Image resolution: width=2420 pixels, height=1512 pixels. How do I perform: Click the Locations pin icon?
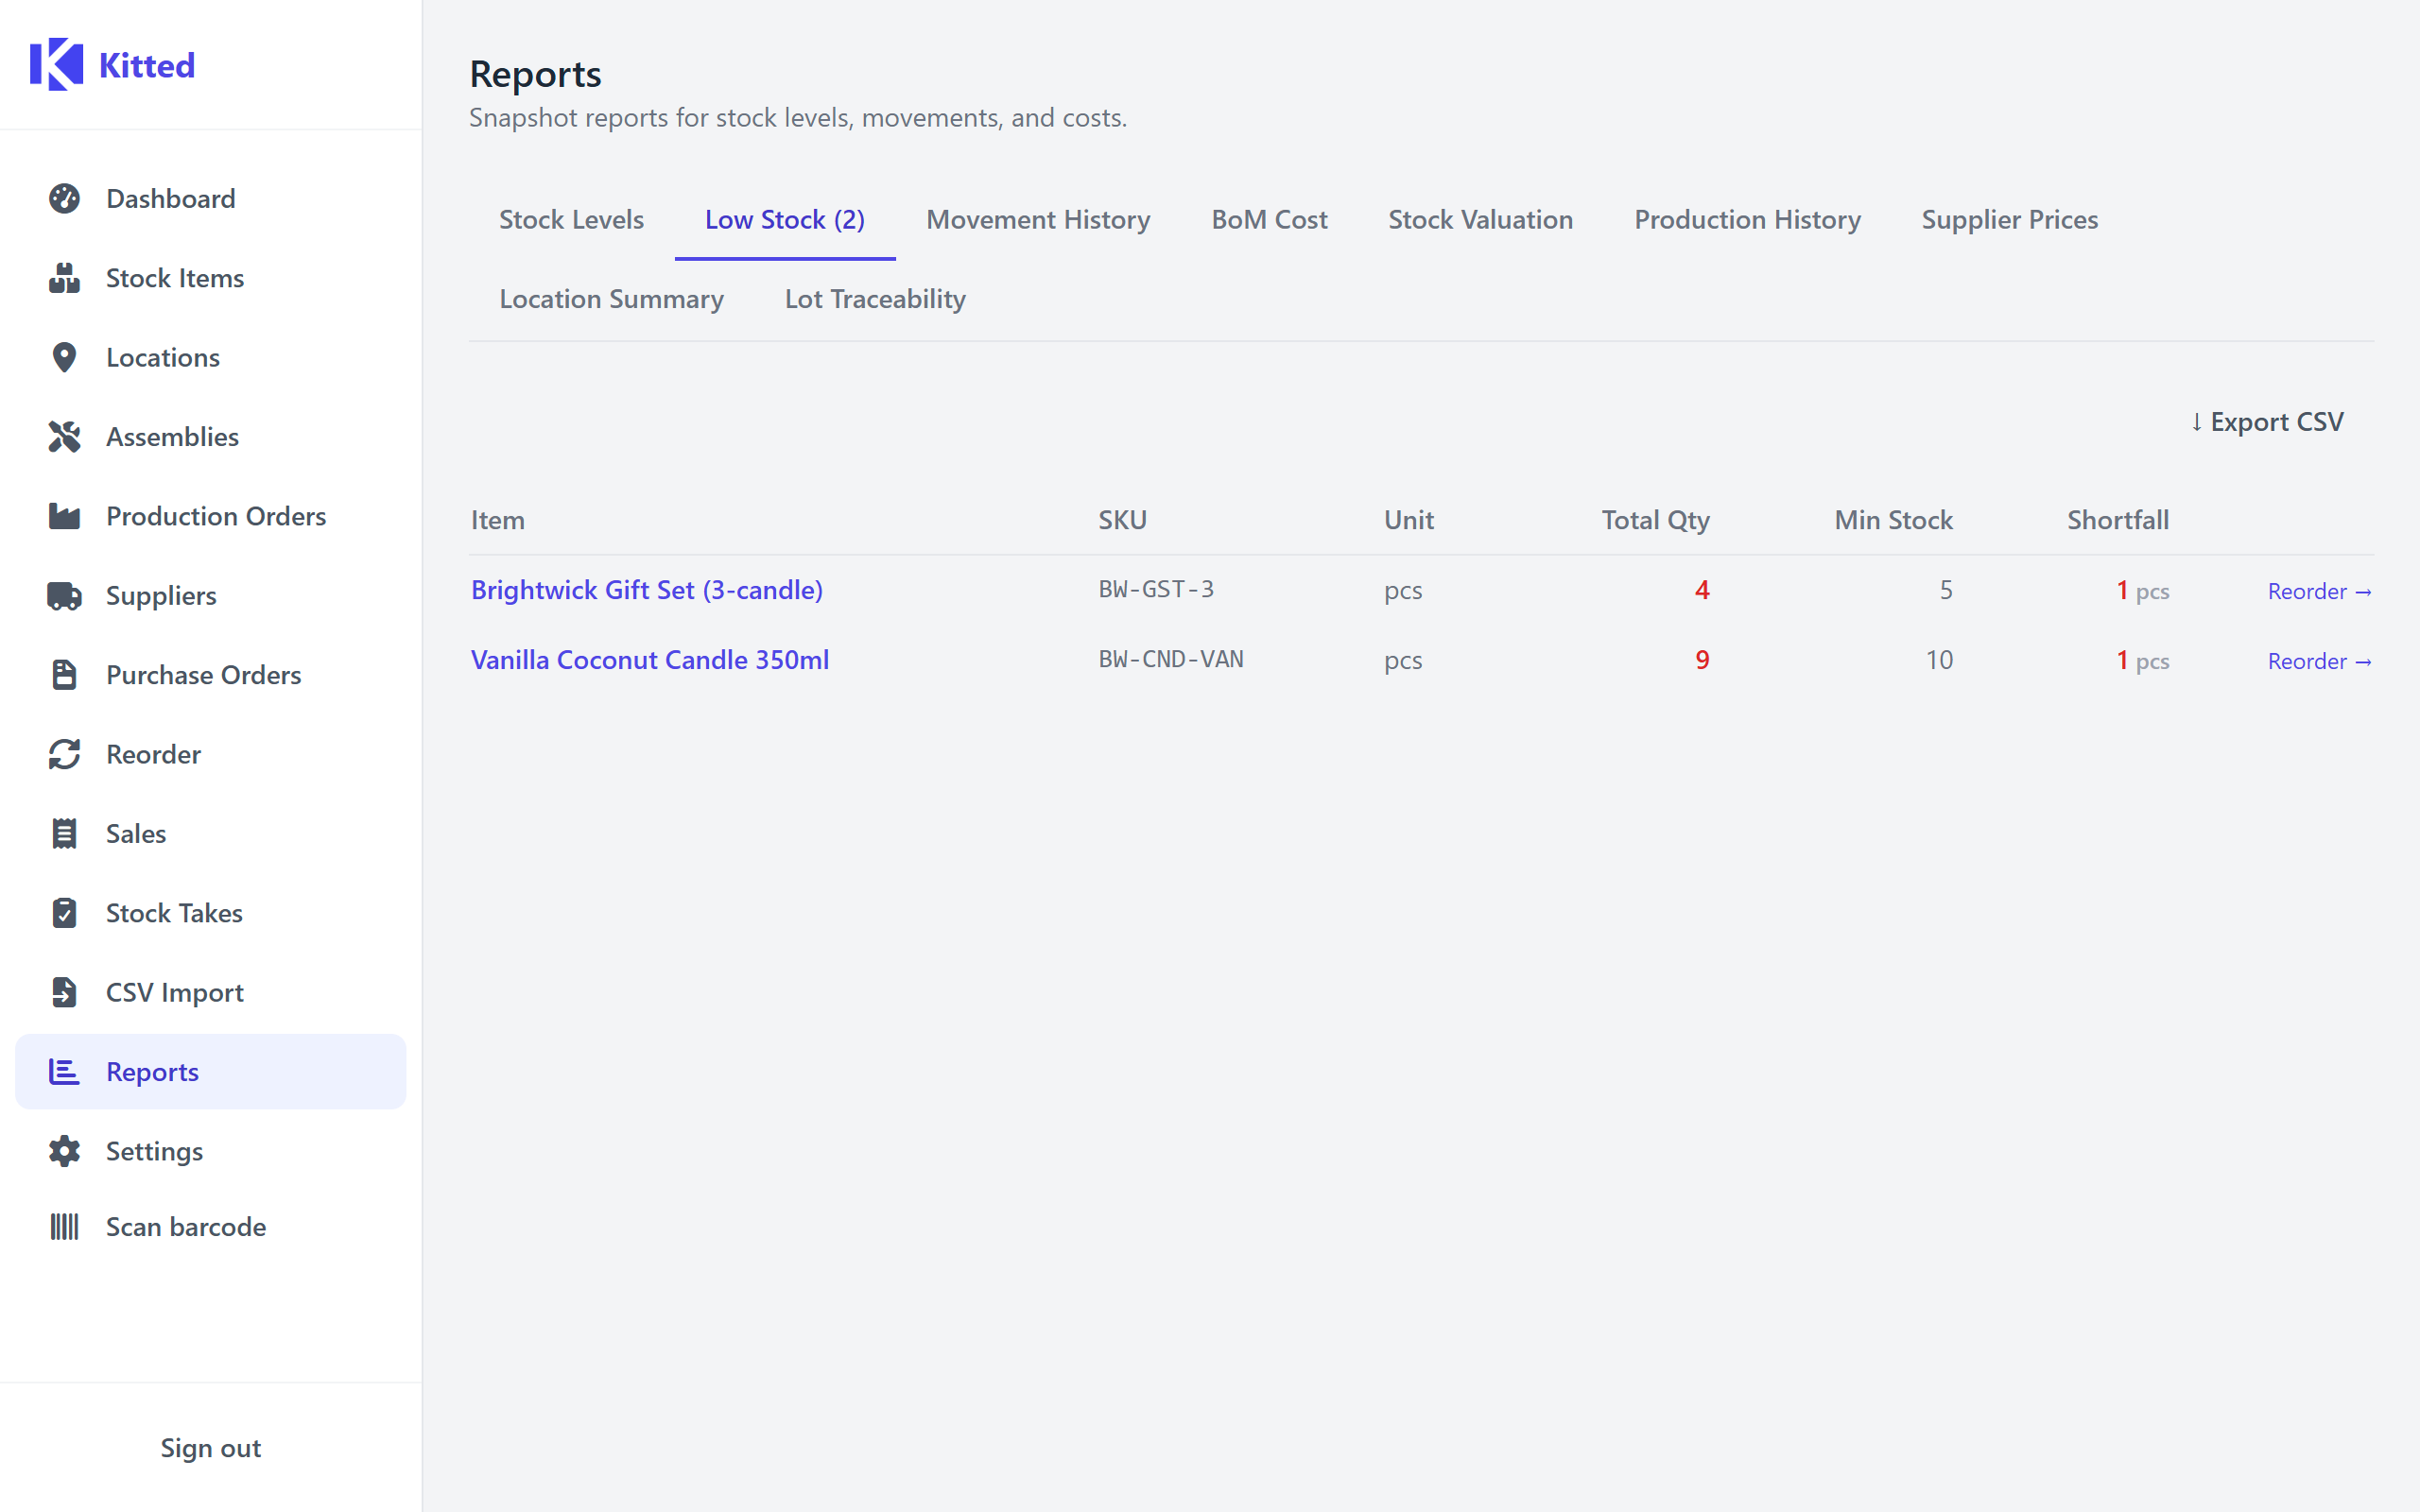64,358
